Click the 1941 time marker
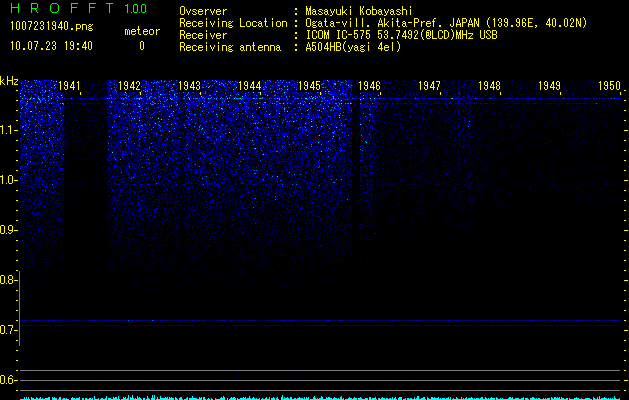Image resolution: width=629 pixels, height=400 pixels. pyautogui.click(x=69, y=86)
